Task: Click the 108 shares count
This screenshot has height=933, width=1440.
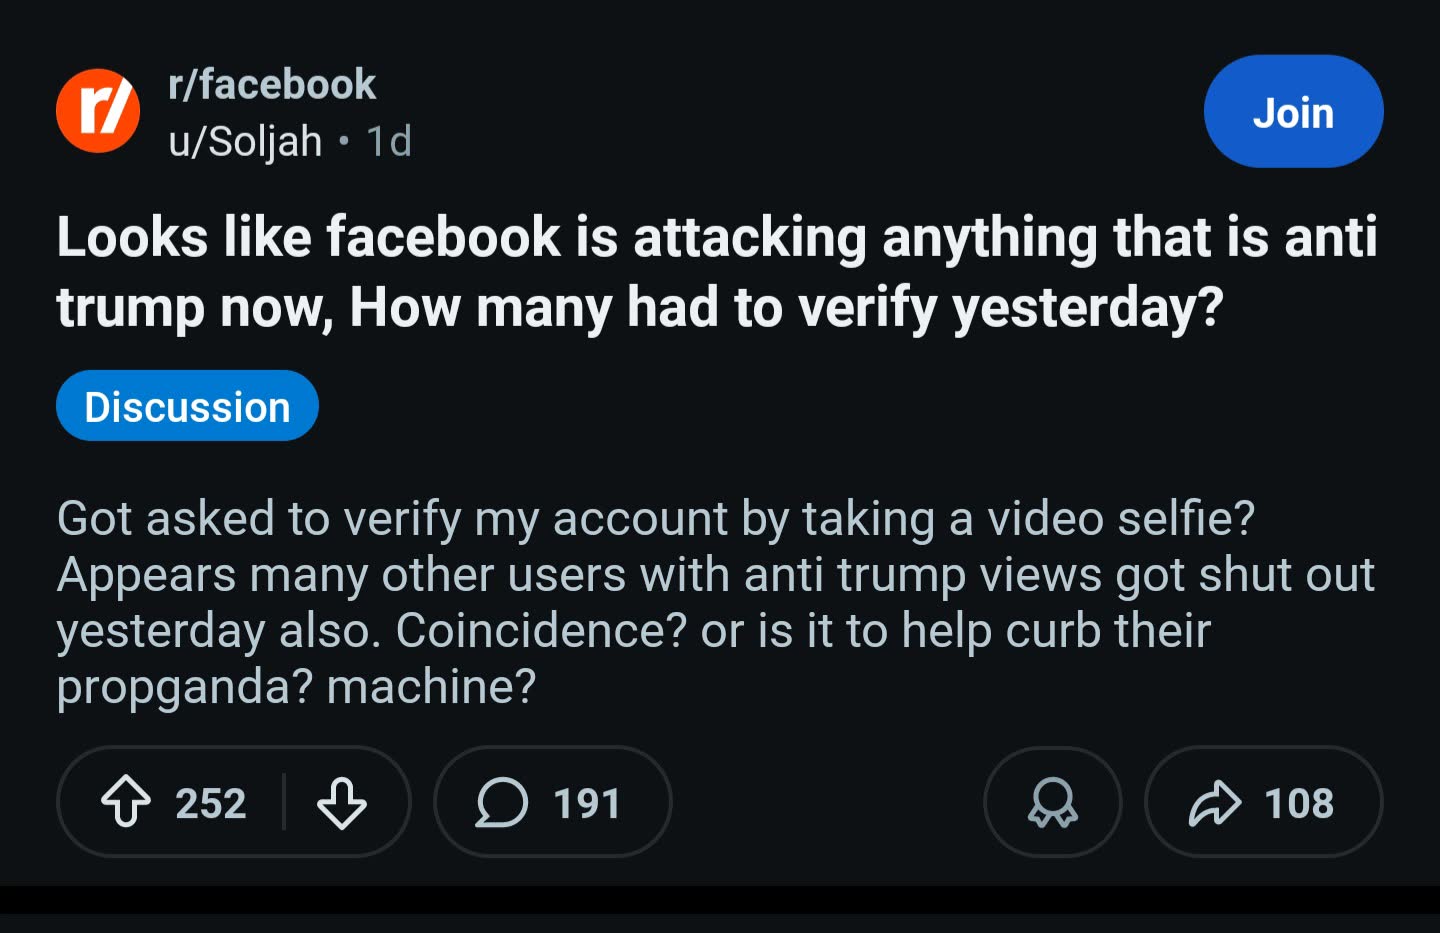Action: (x=1298, y=803)
